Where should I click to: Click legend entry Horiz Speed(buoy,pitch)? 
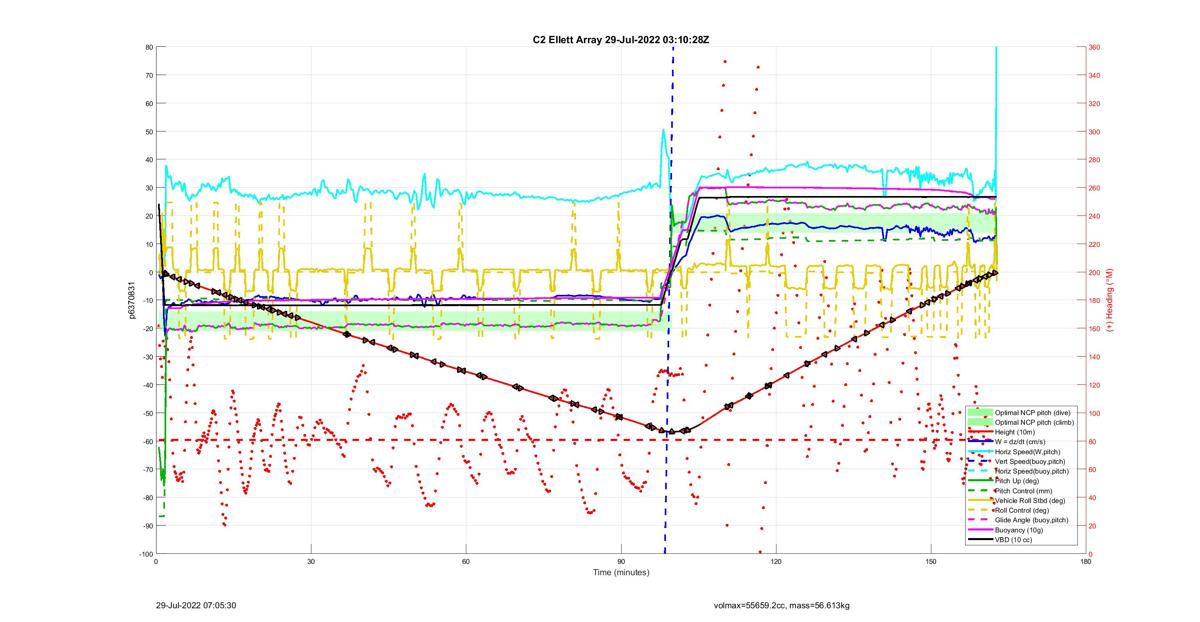1034,471
